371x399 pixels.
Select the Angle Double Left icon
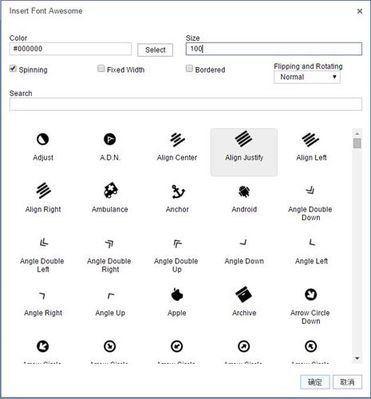point(43,242)
